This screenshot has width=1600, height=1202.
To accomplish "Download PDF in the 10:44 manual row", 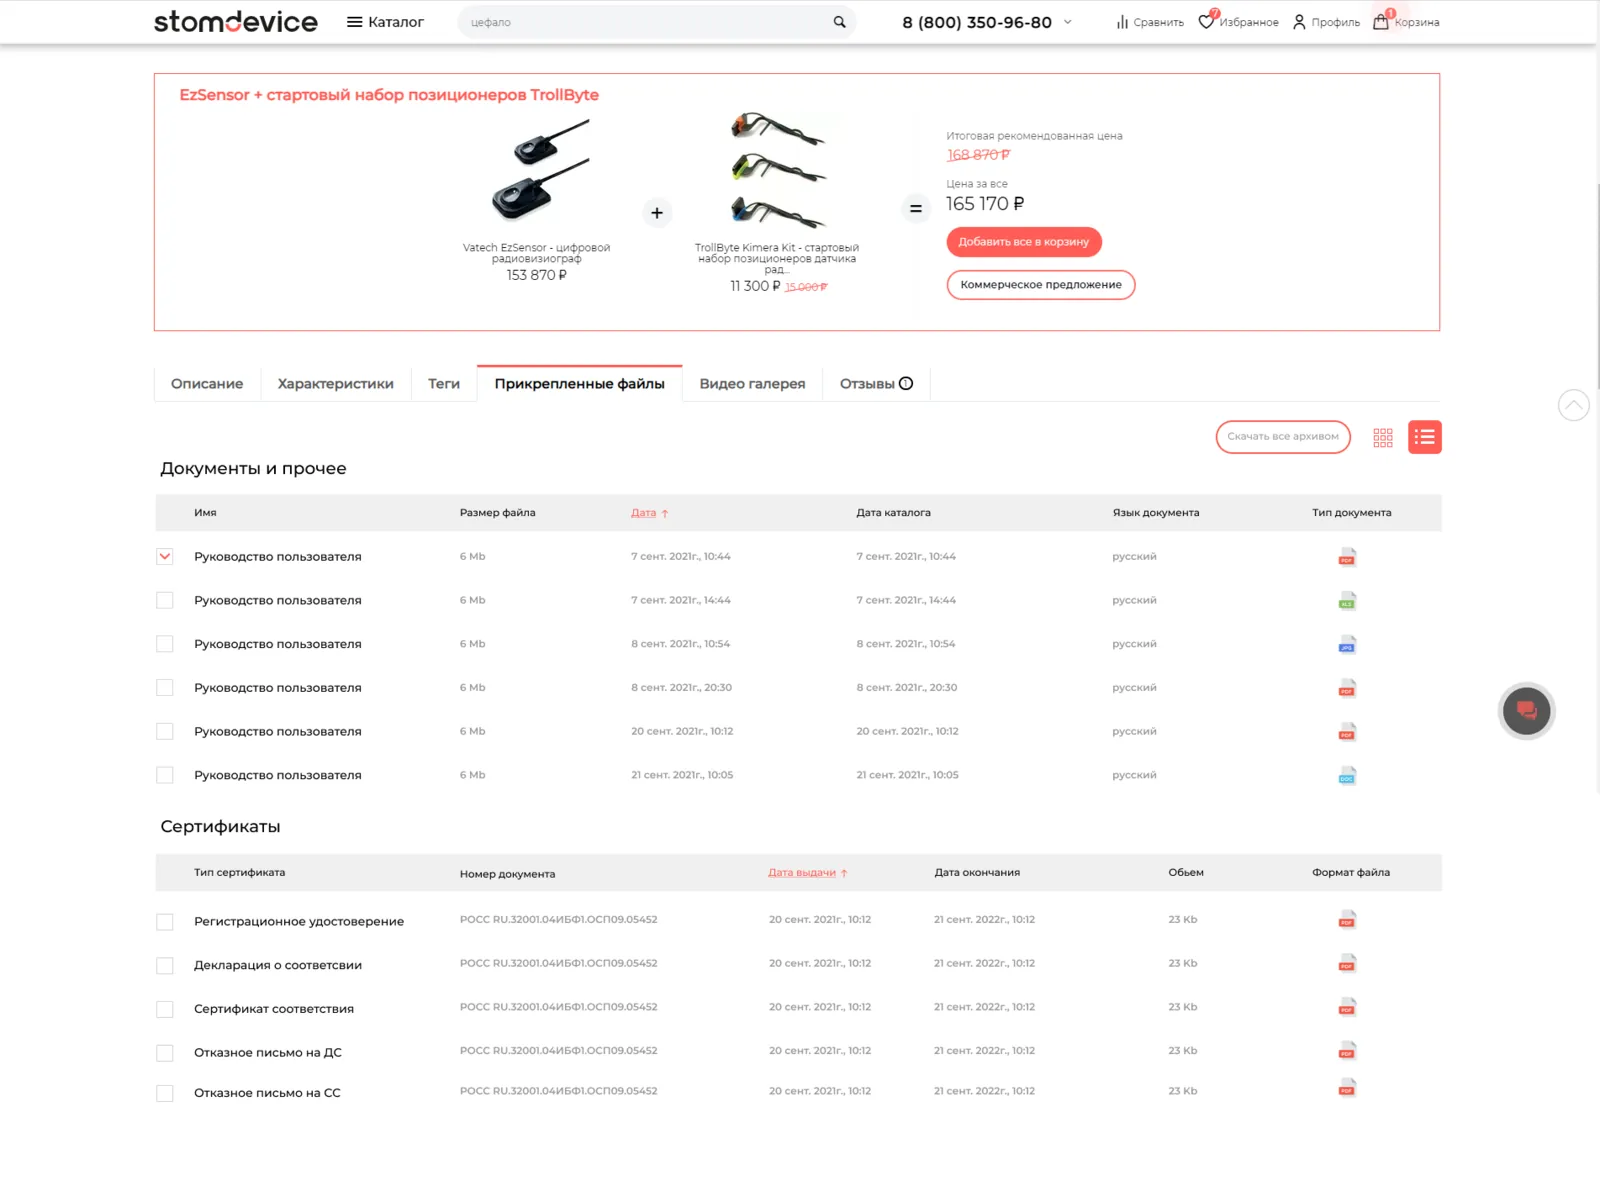I will (1347, 557).
